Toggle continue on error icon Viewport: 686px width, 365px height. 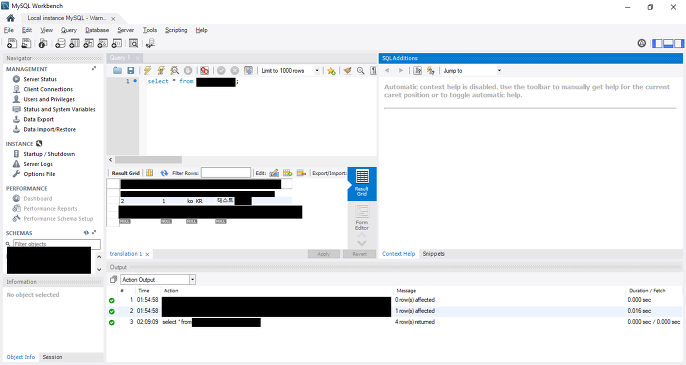204,70
